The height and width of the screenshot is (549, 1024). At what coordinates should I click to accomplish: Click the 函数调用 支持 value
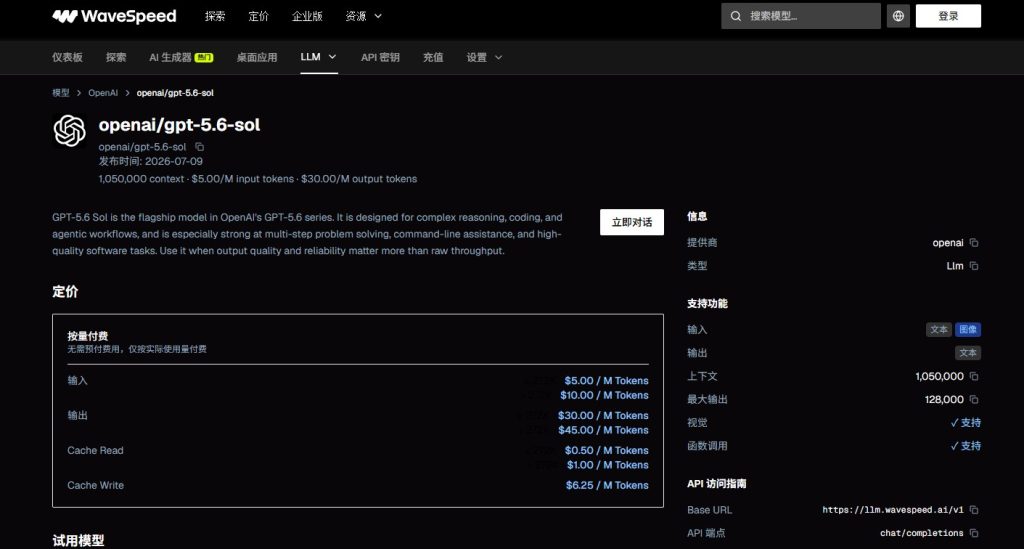coord(965,446)
